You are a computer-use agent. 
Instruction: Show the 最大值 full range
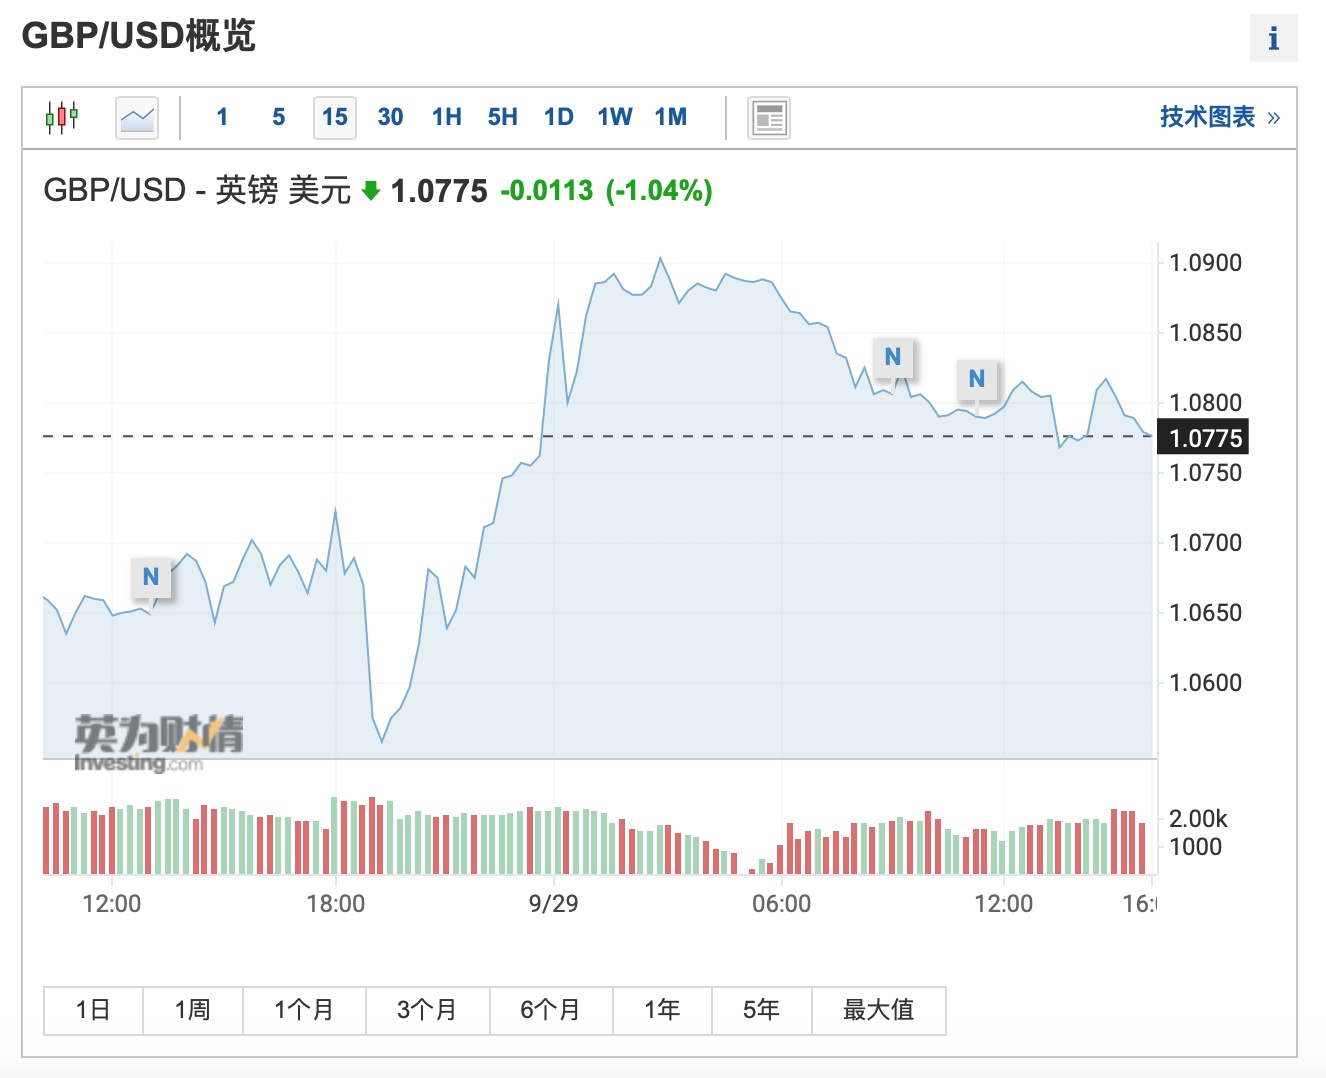coord(878,1010)
